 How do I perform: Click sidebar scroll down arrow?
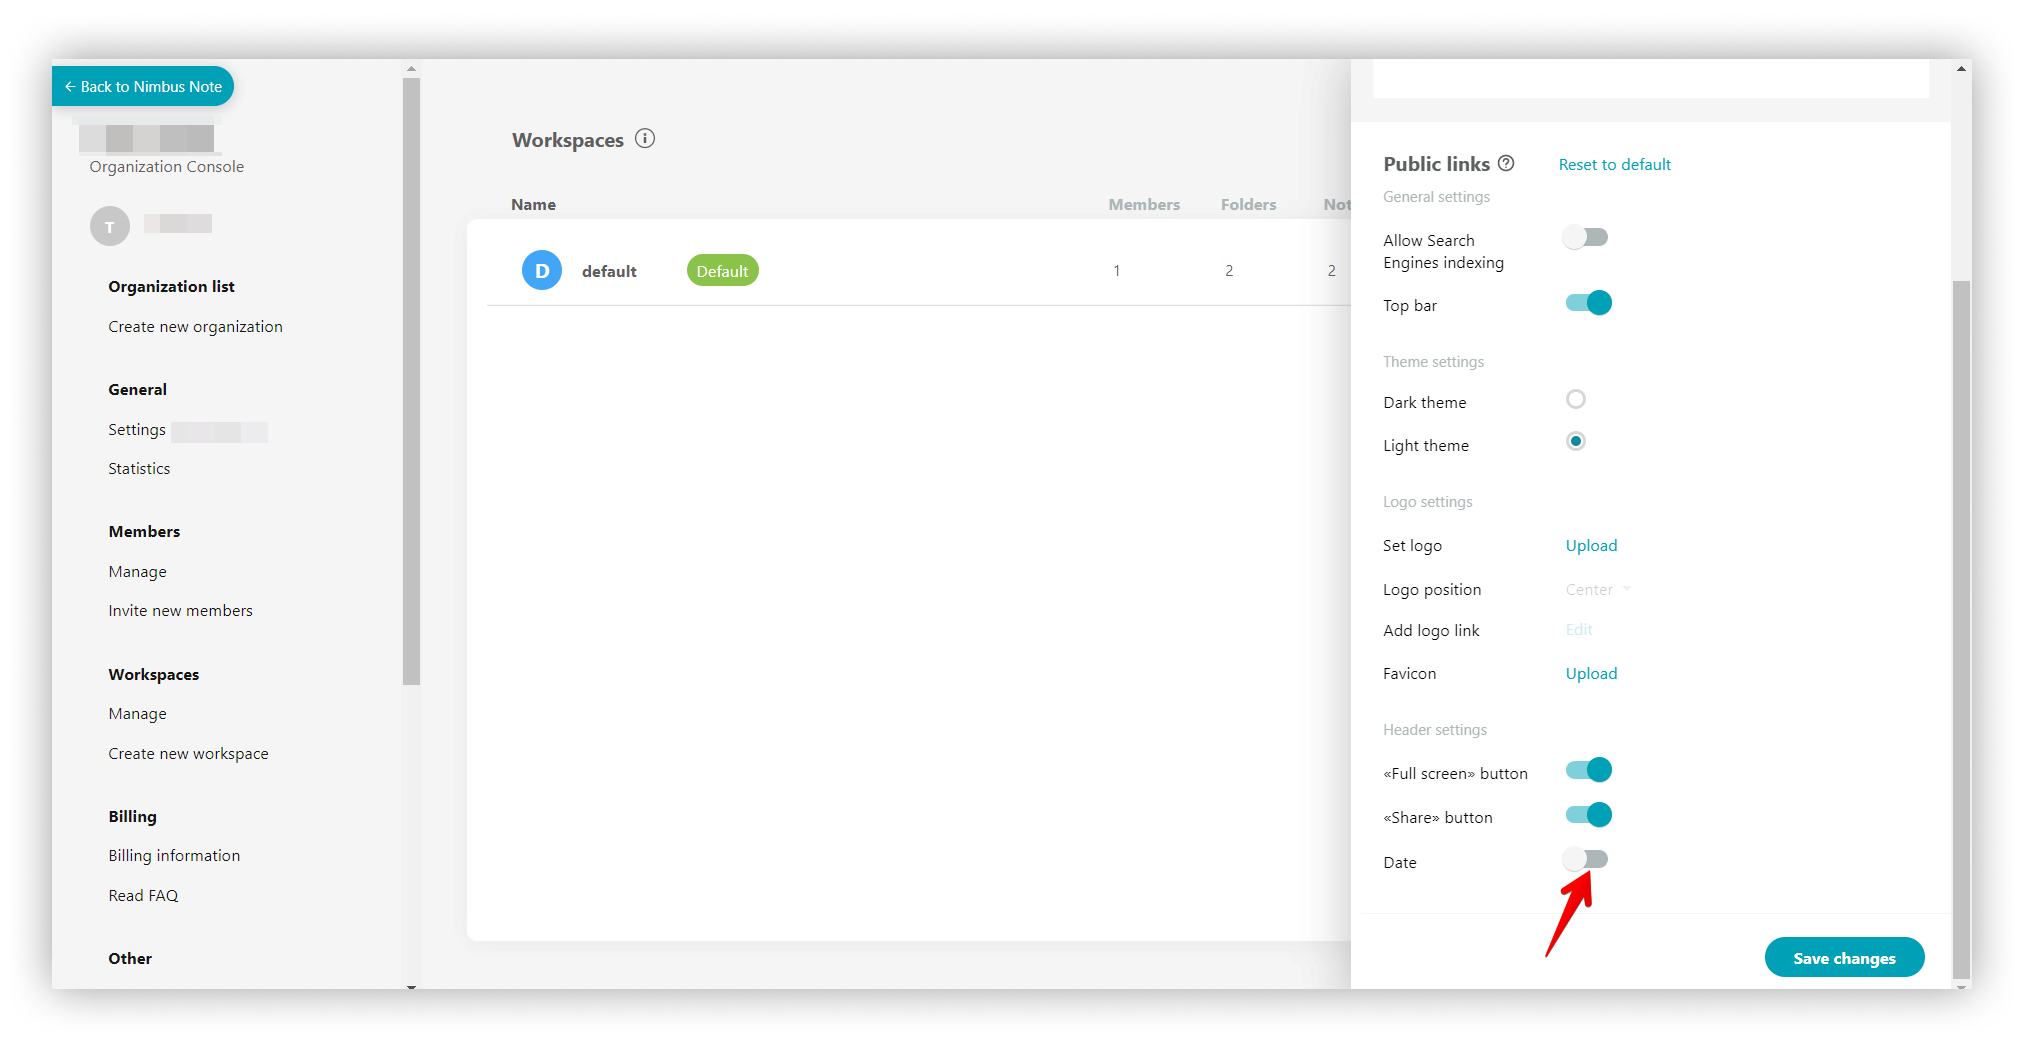(x=411, y=986)
